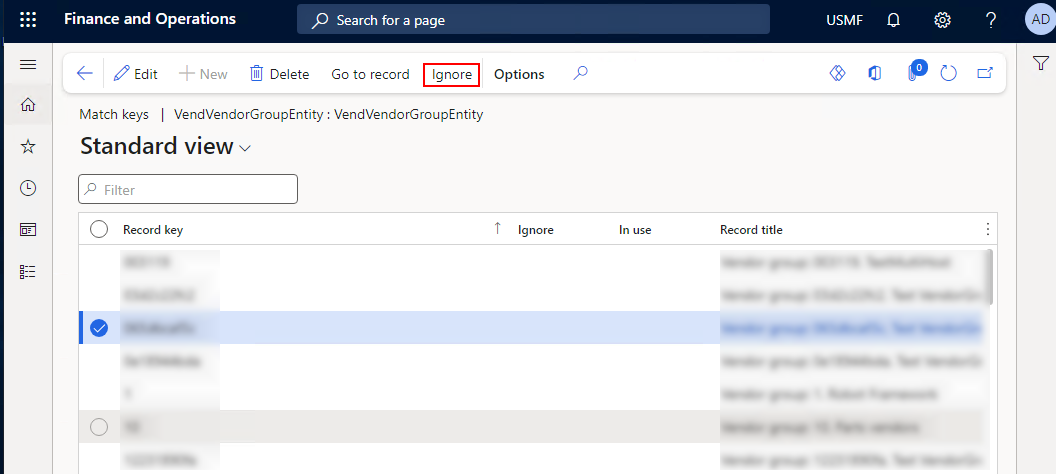Click the Delete button
1056x474 pixels.
click(x=279, y=74)
